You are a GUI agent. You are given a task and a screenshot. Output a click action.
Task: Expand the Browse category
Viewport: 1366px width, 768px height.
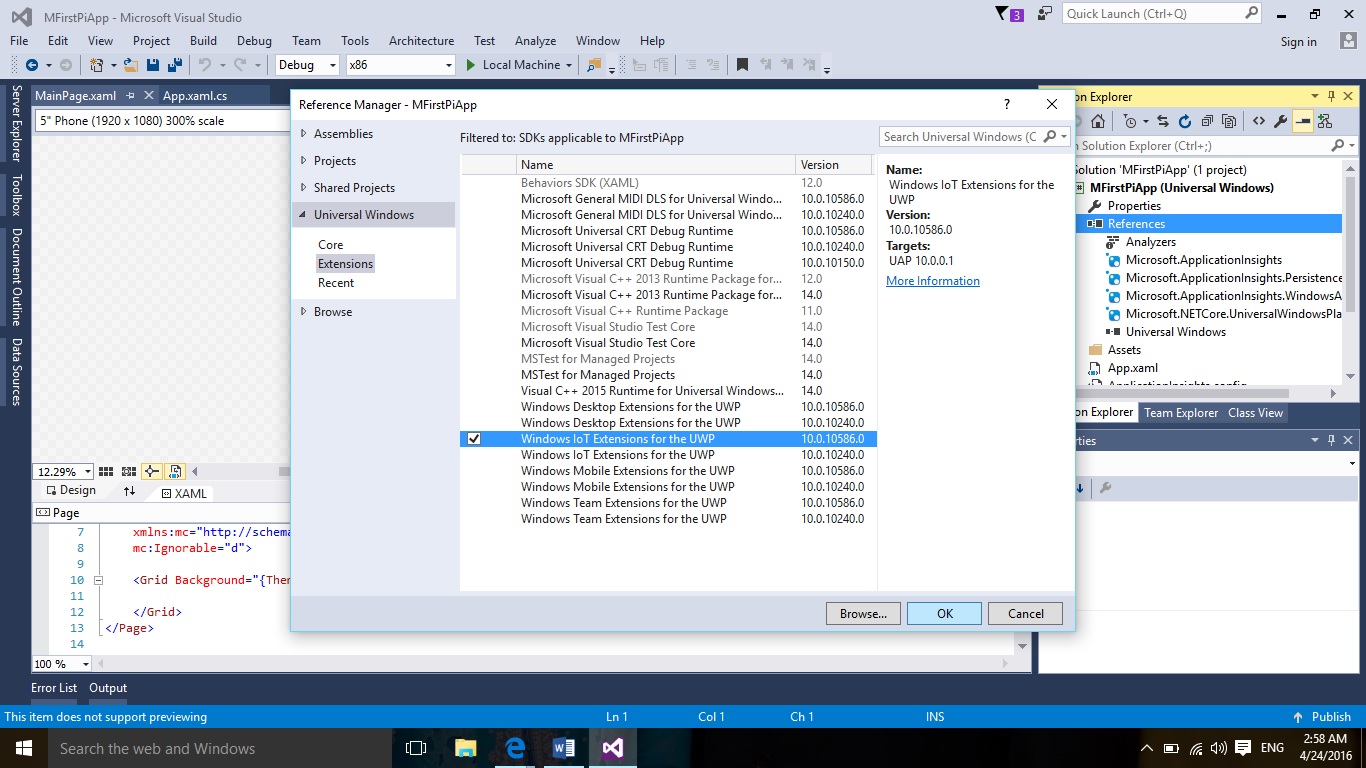click(304, 312)
